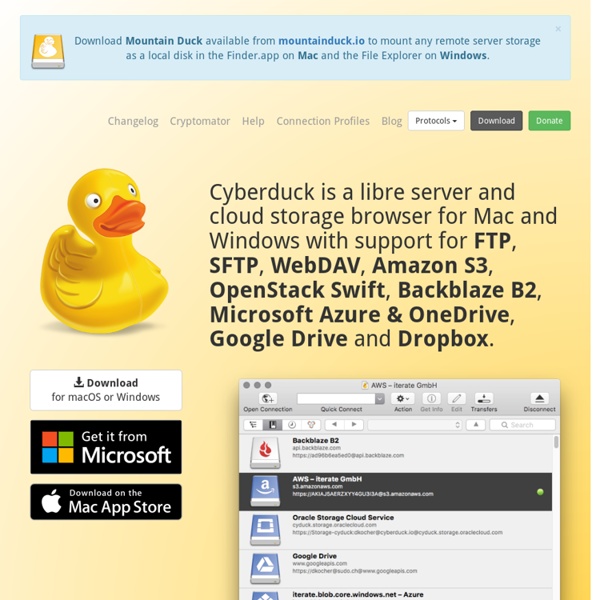600x600 pixels.
Task: Go up to parent folder arrow
Action: pyautogui.click(x=476, y=425)
